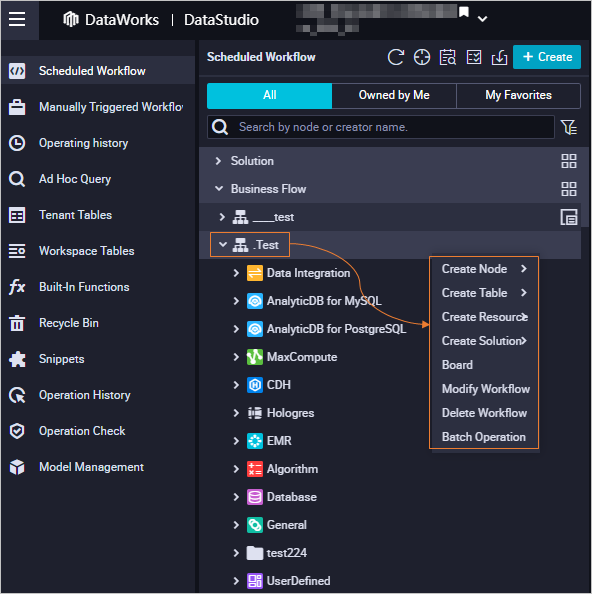The image size is (592, 594).
Task: Click the locate target icon
Action: click(422, 58)
